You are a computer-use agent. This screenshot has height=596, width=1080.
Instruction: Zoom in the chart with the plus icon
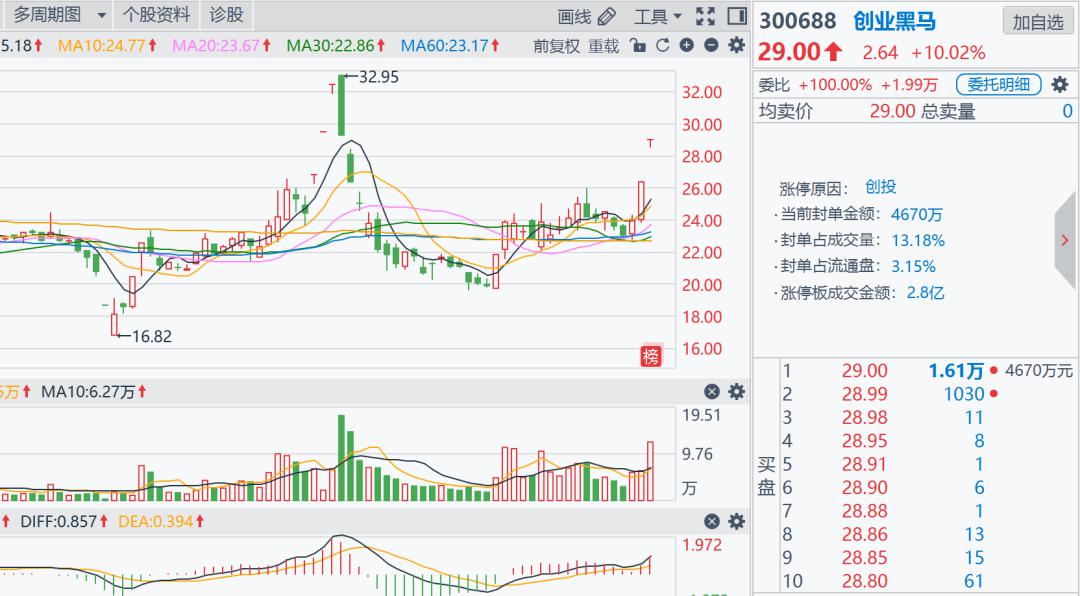coord(686,46)
